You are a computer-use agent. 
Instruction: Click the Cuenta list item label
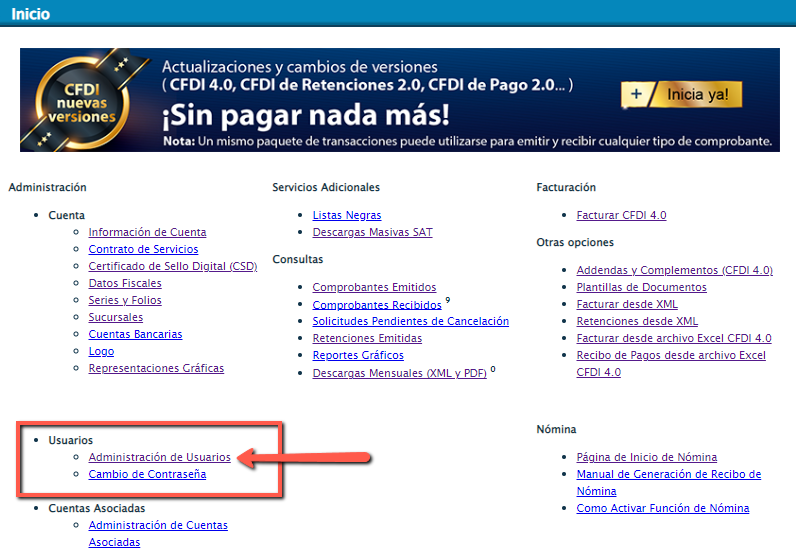(x=67, y=215)
